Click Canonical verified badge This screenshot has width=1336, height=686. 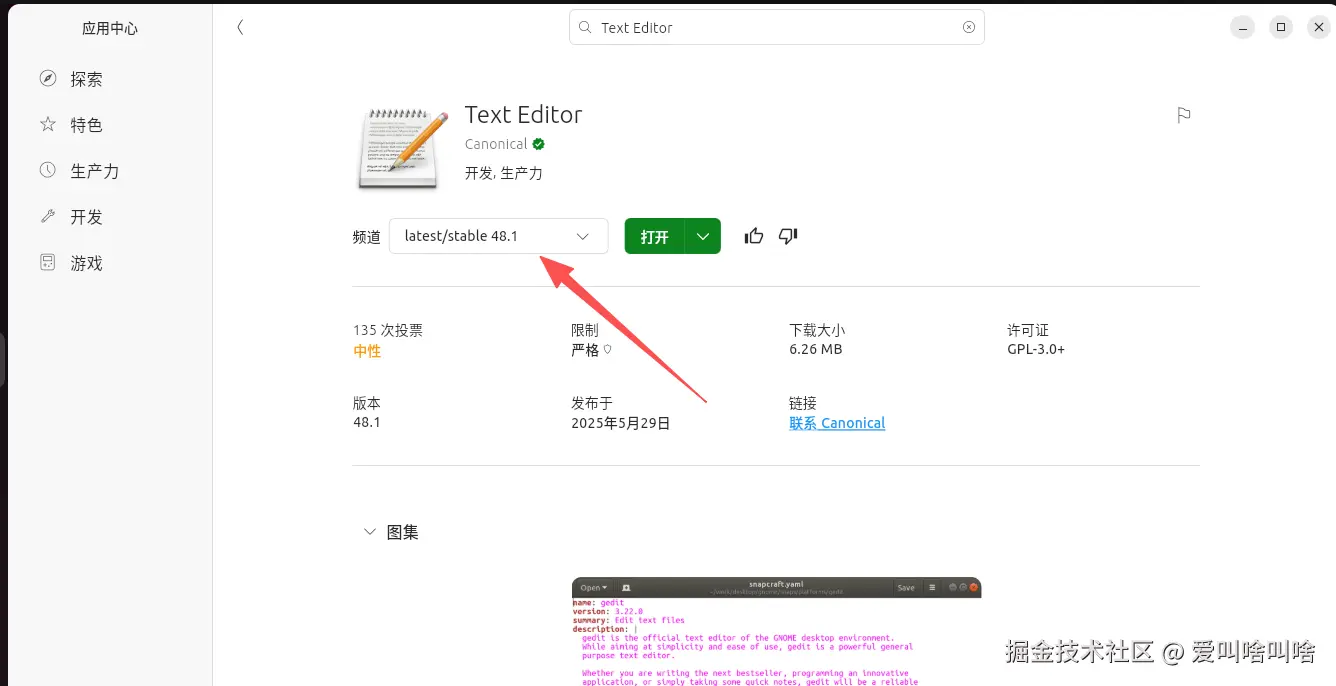tap(538, 144)
